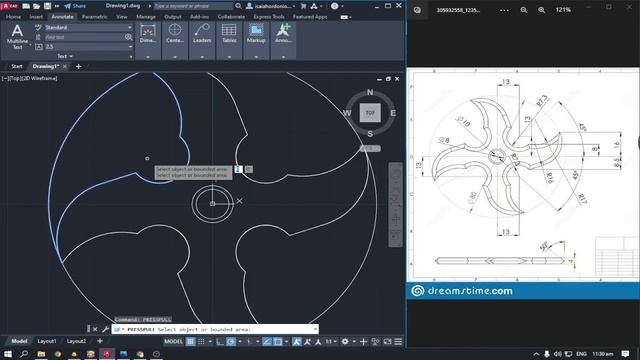The image size is (640, 360).
Task: Toggle snap mode dotted grid icon
Action: [201, 342]
